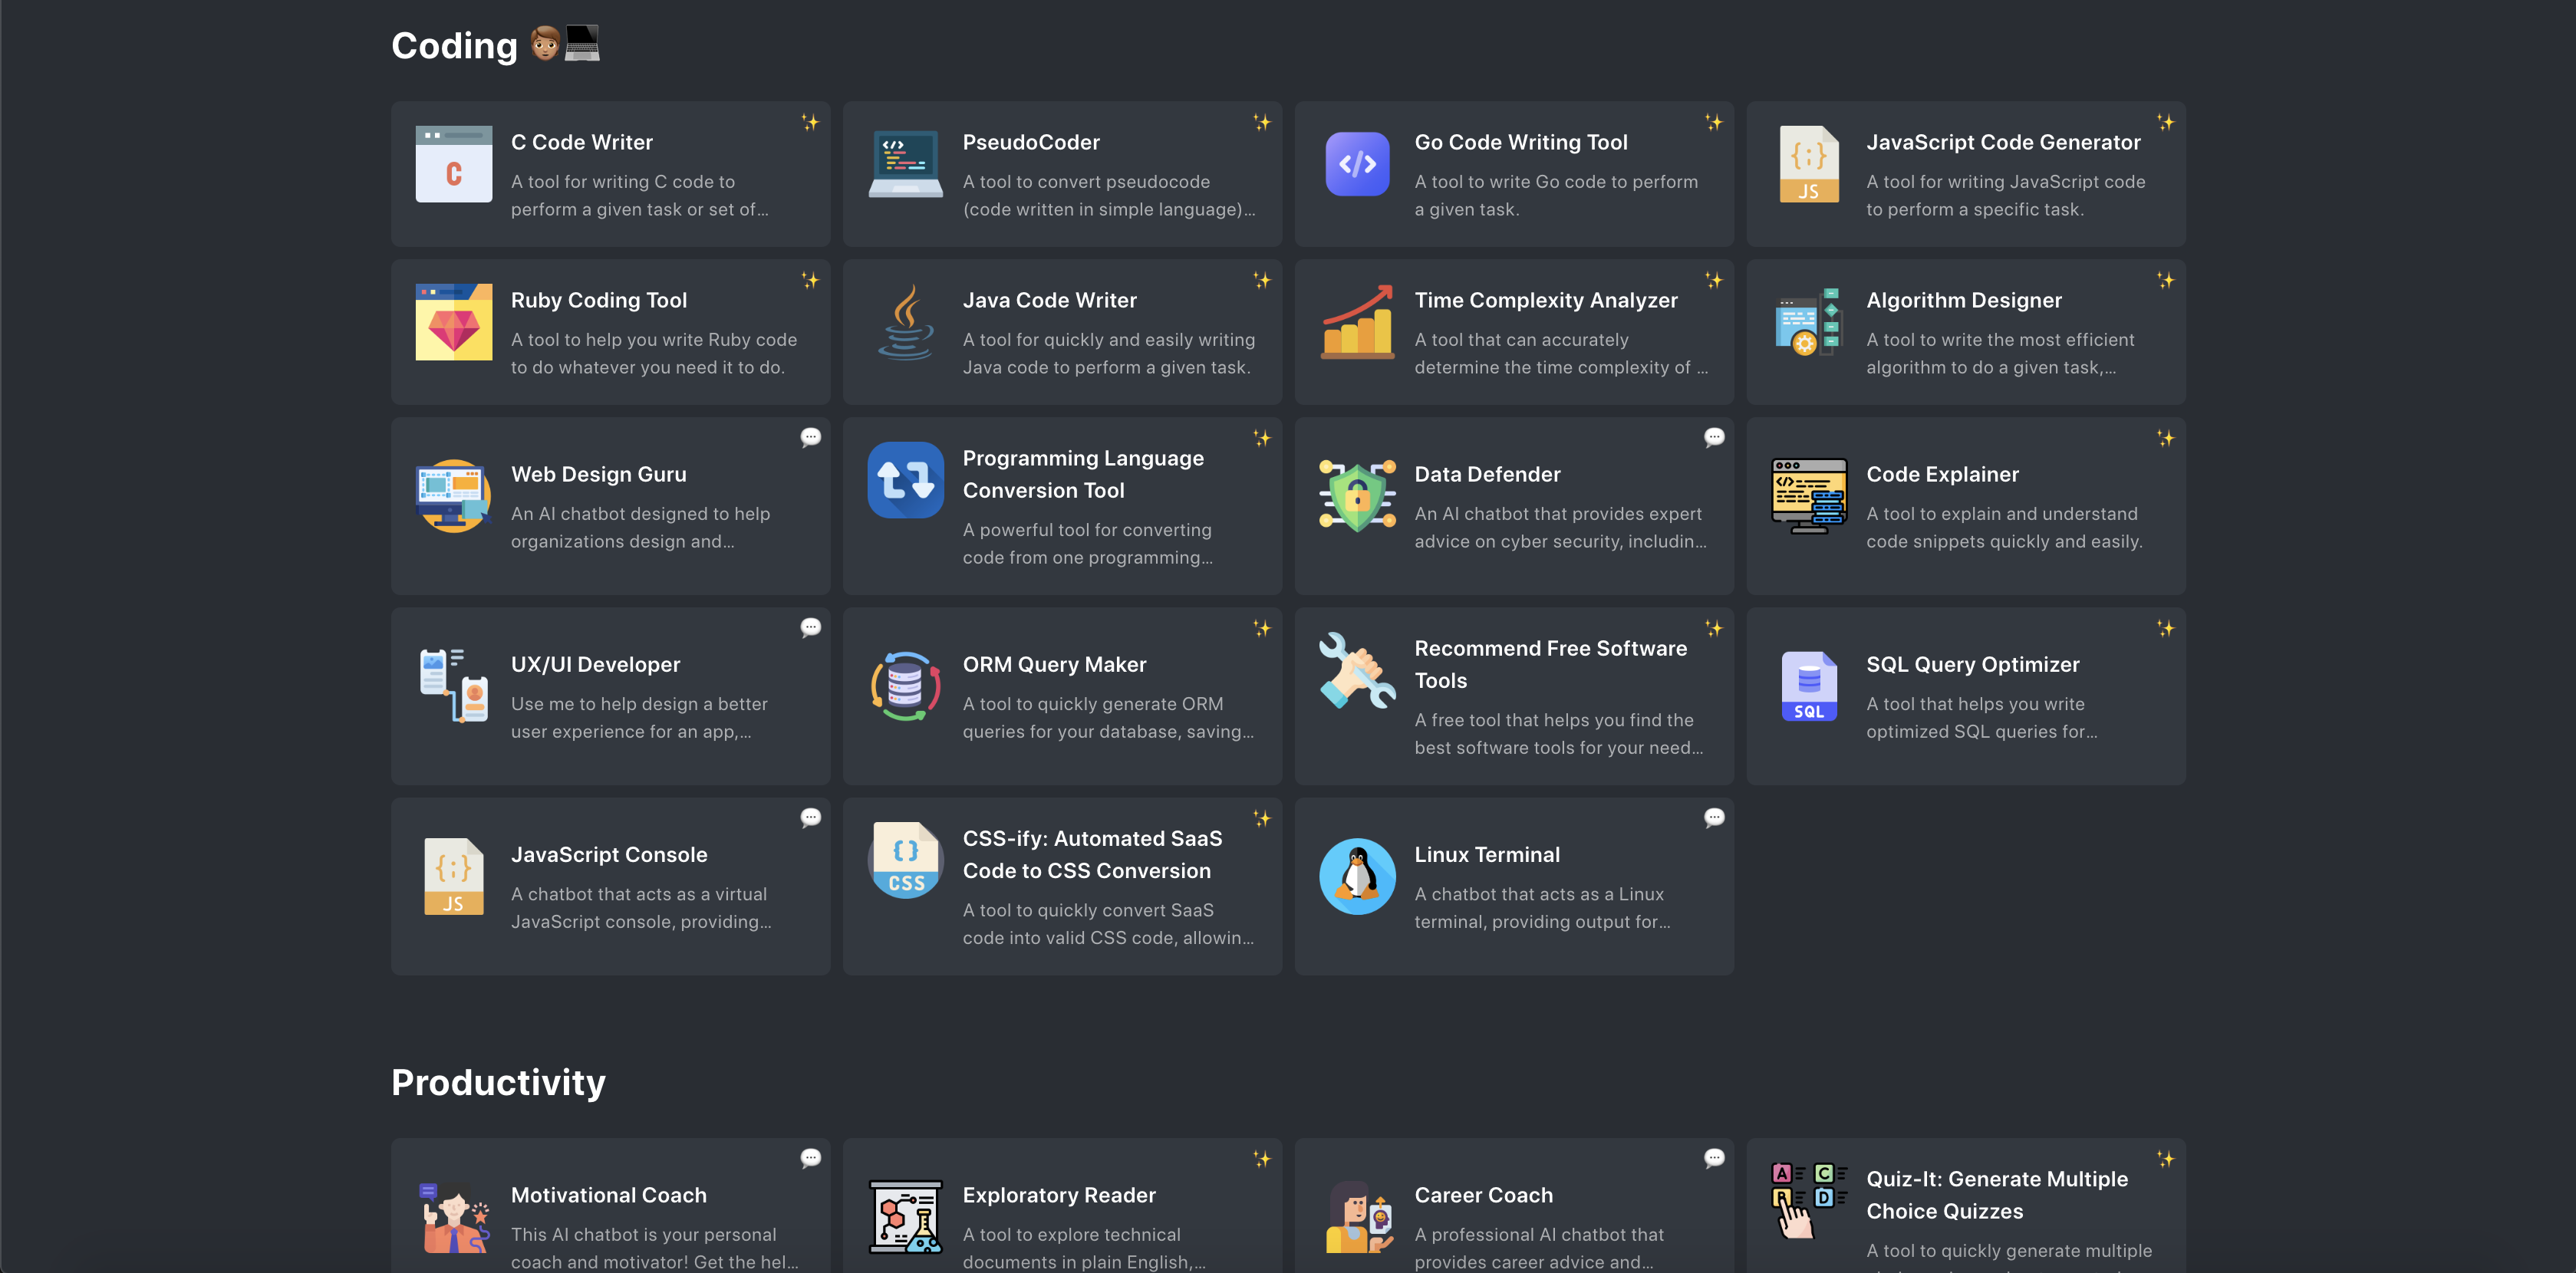Click the Data Defender shield icon
This screenshot has height=1273, width=2576.
(x=1357, y=496)
